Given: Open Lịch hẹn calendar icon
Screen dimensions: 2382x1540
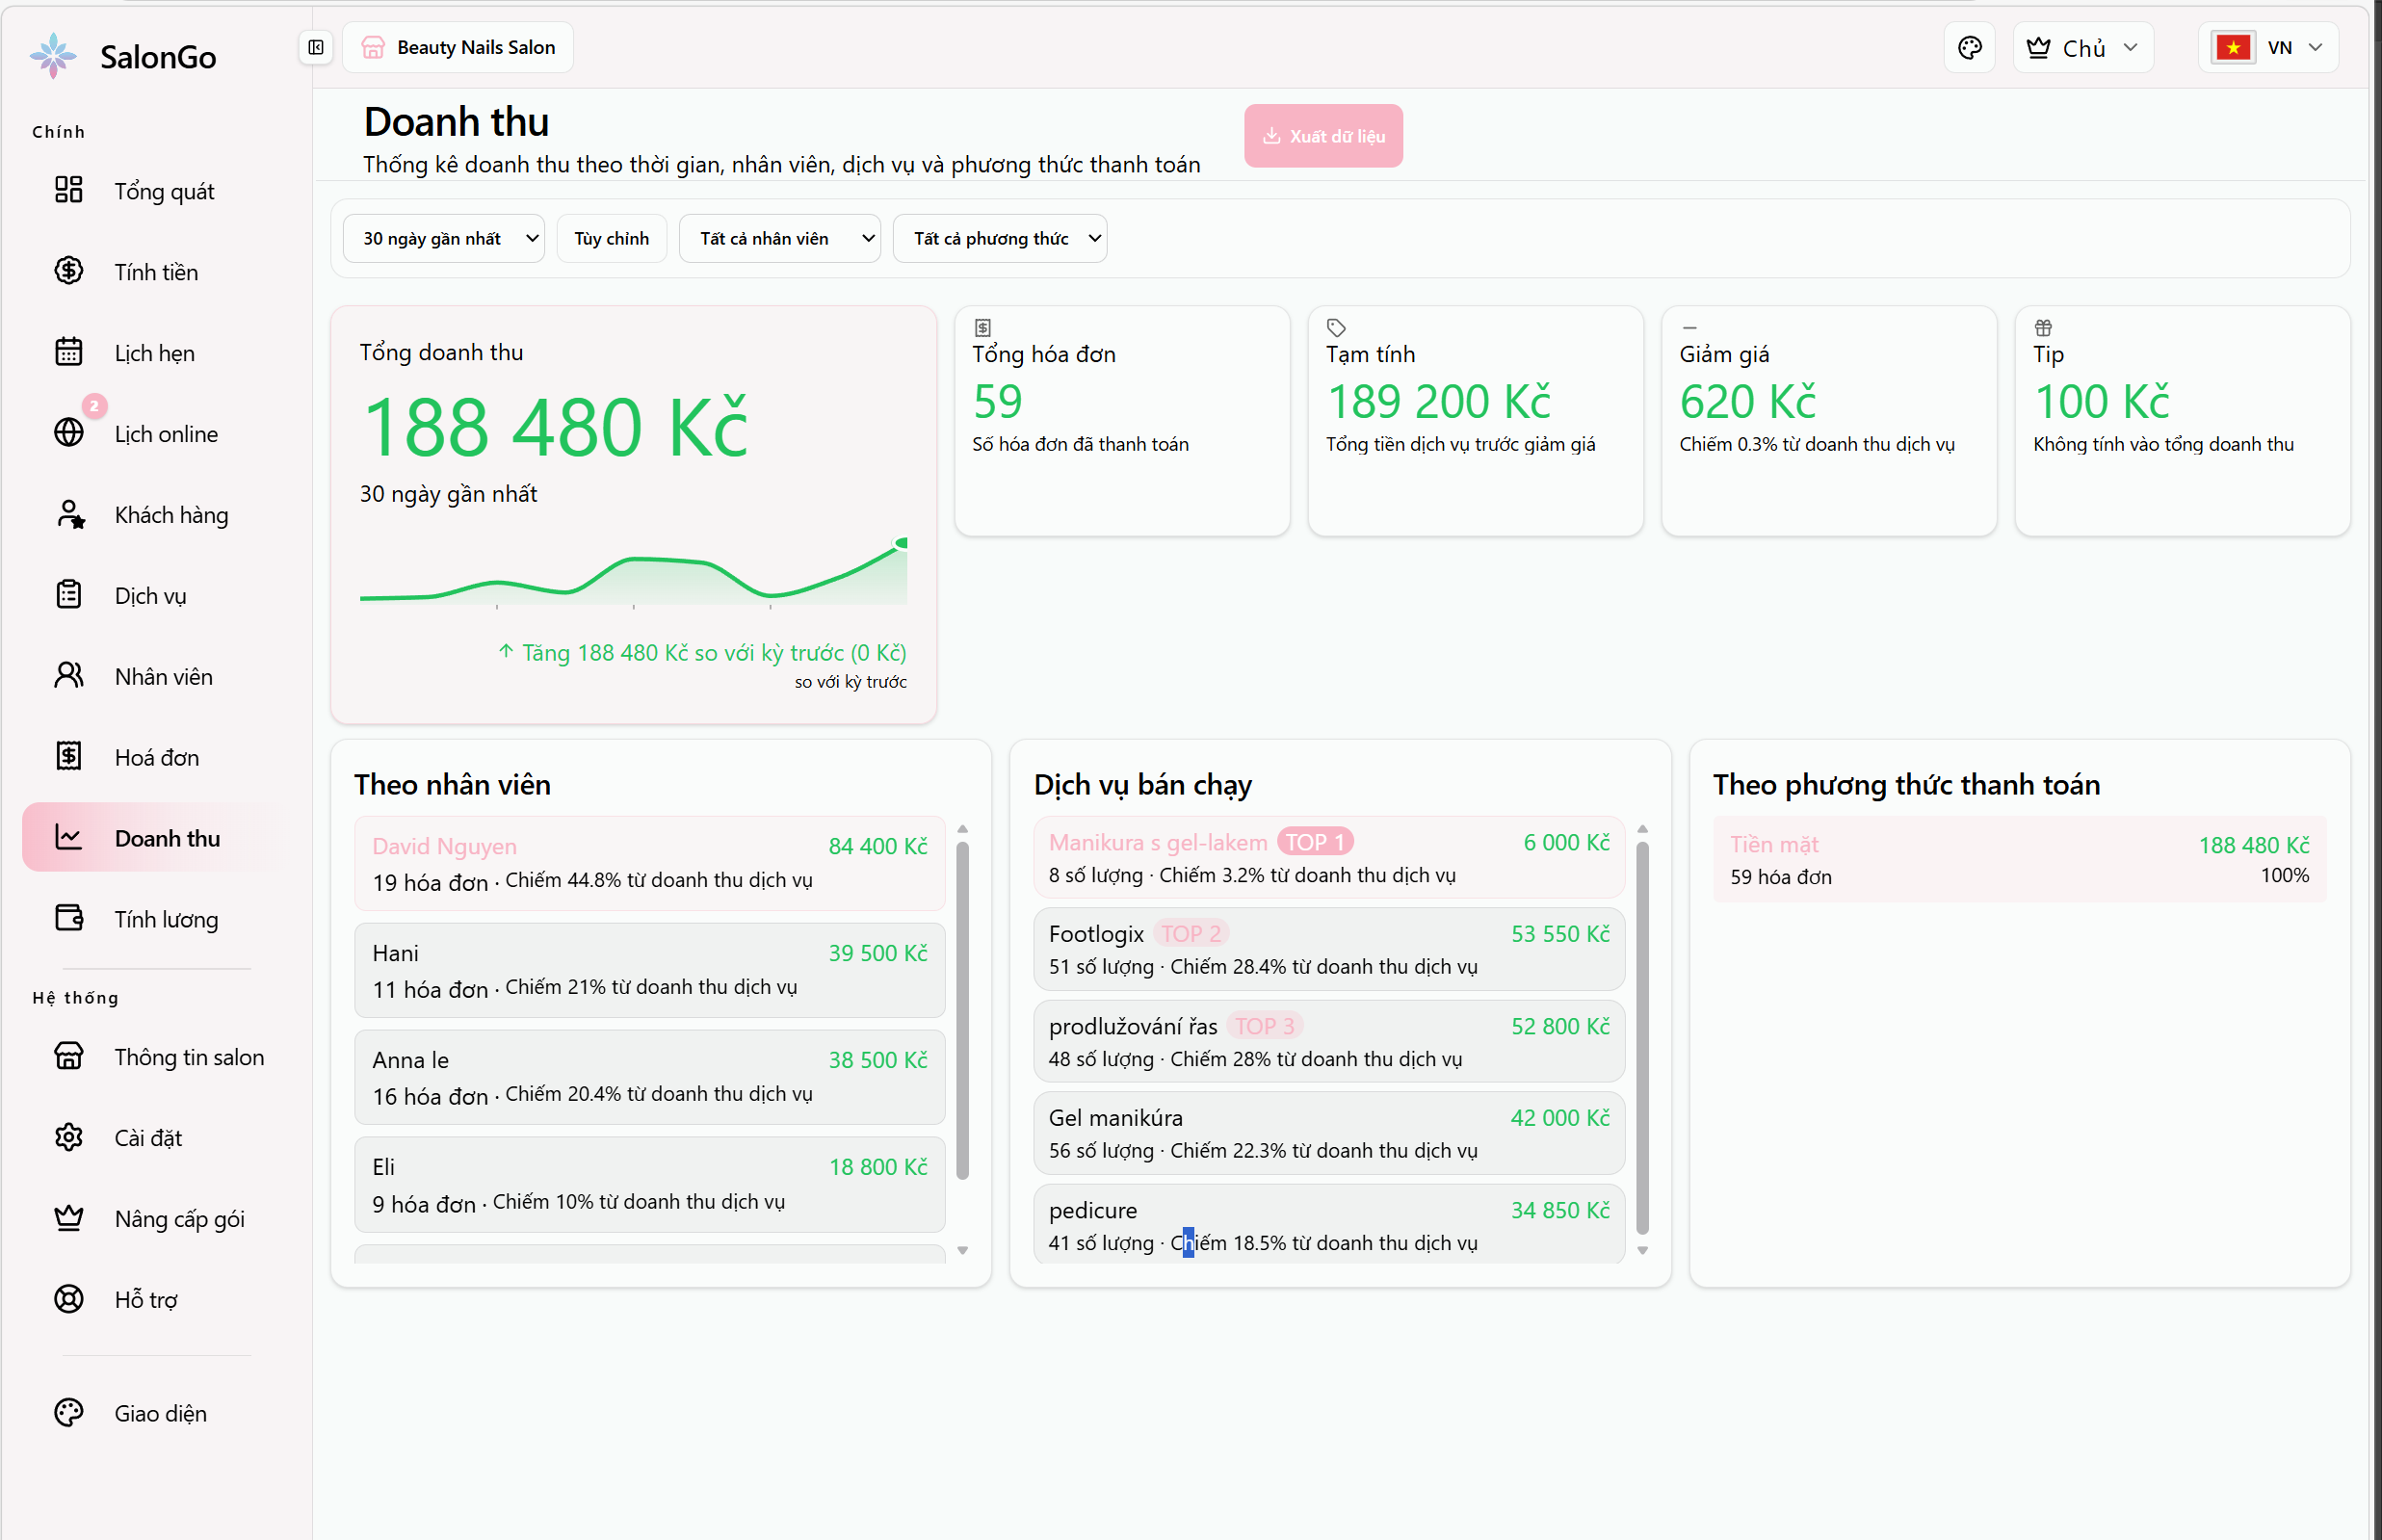Looking at the screenshot, I should click(69, 352).
